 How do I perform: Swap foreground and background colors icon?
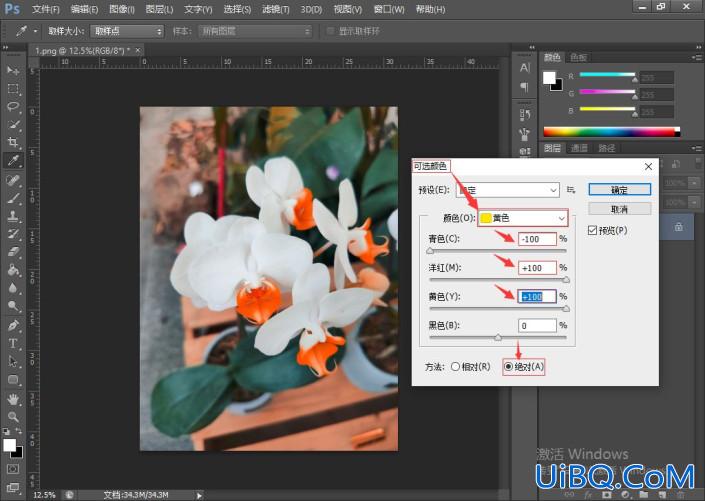click(18, 431)
